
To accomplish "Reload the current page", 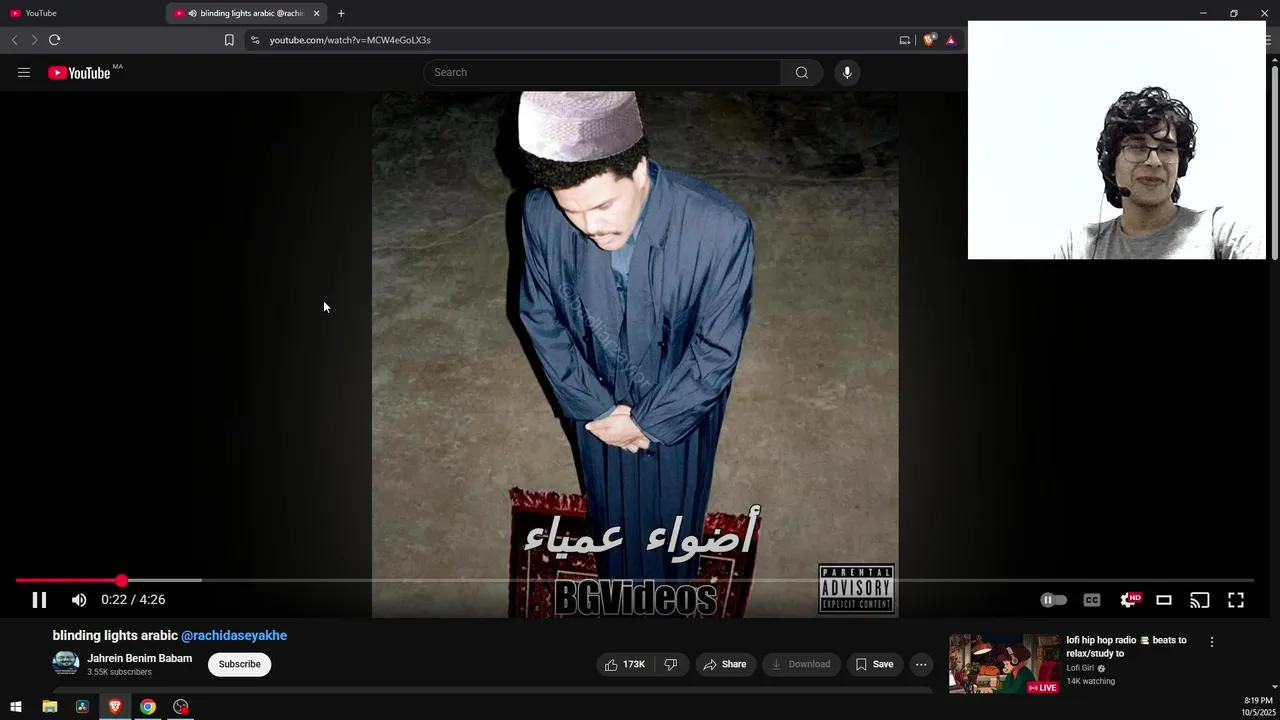I will [x=54, y=40].
